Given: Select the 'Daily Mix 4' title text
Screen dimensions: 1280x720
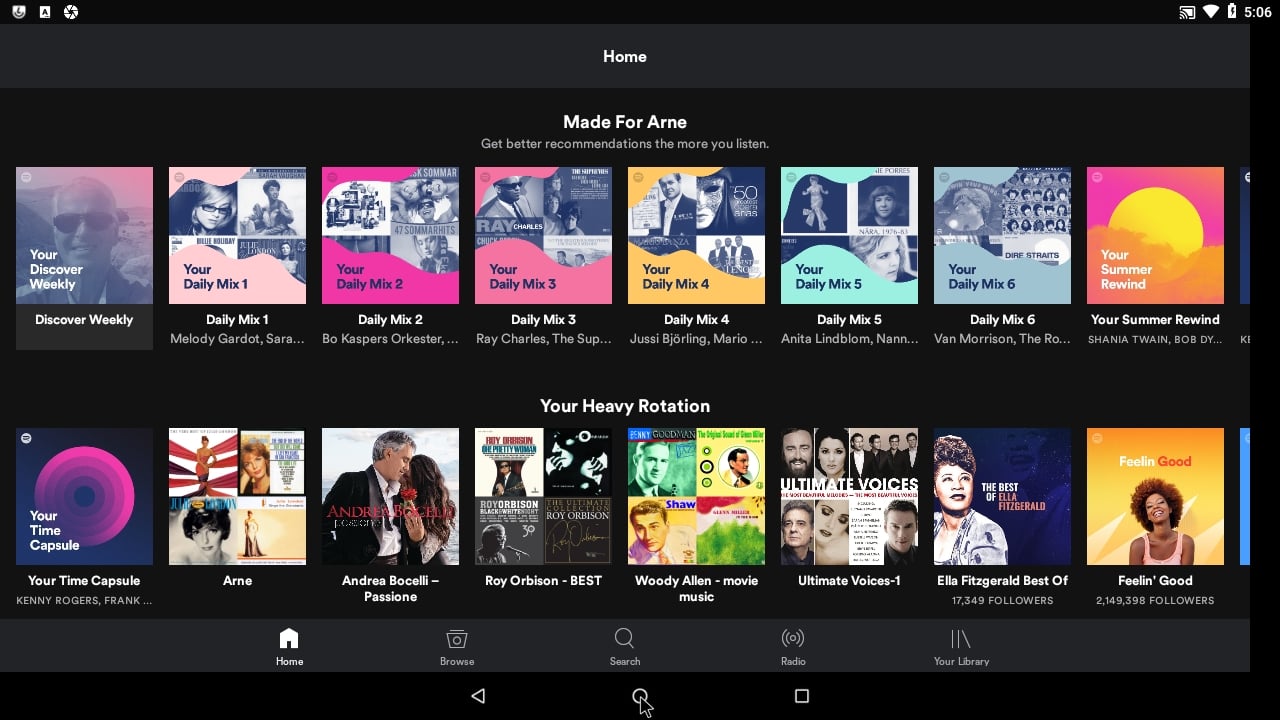Looking at the screenshot, I should click(696, 320).
